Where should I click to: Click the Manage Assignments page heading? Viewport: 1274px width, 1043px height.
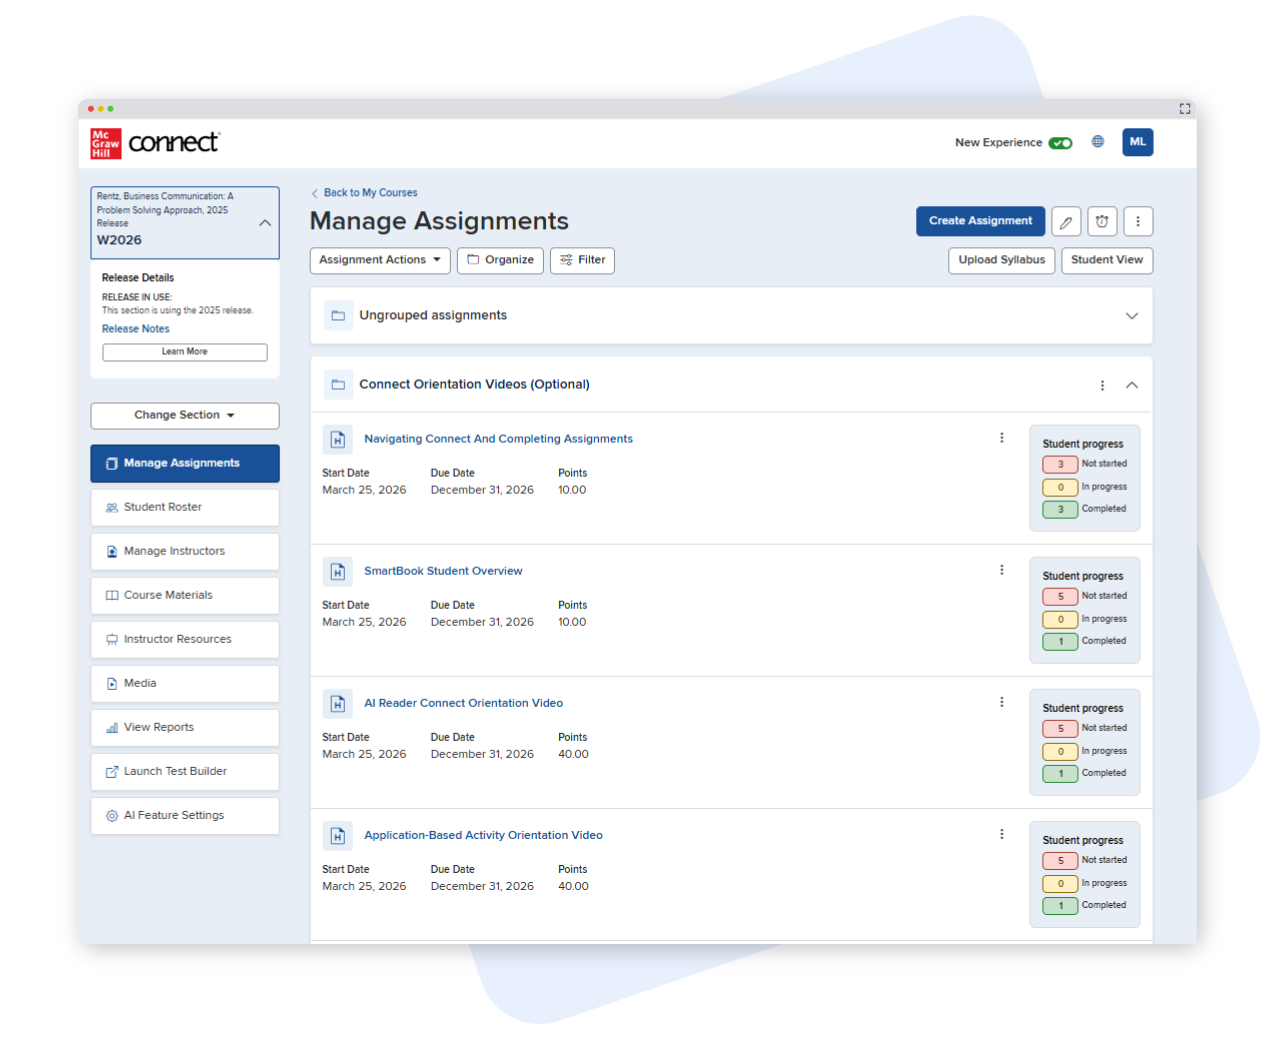pos(439,221)
